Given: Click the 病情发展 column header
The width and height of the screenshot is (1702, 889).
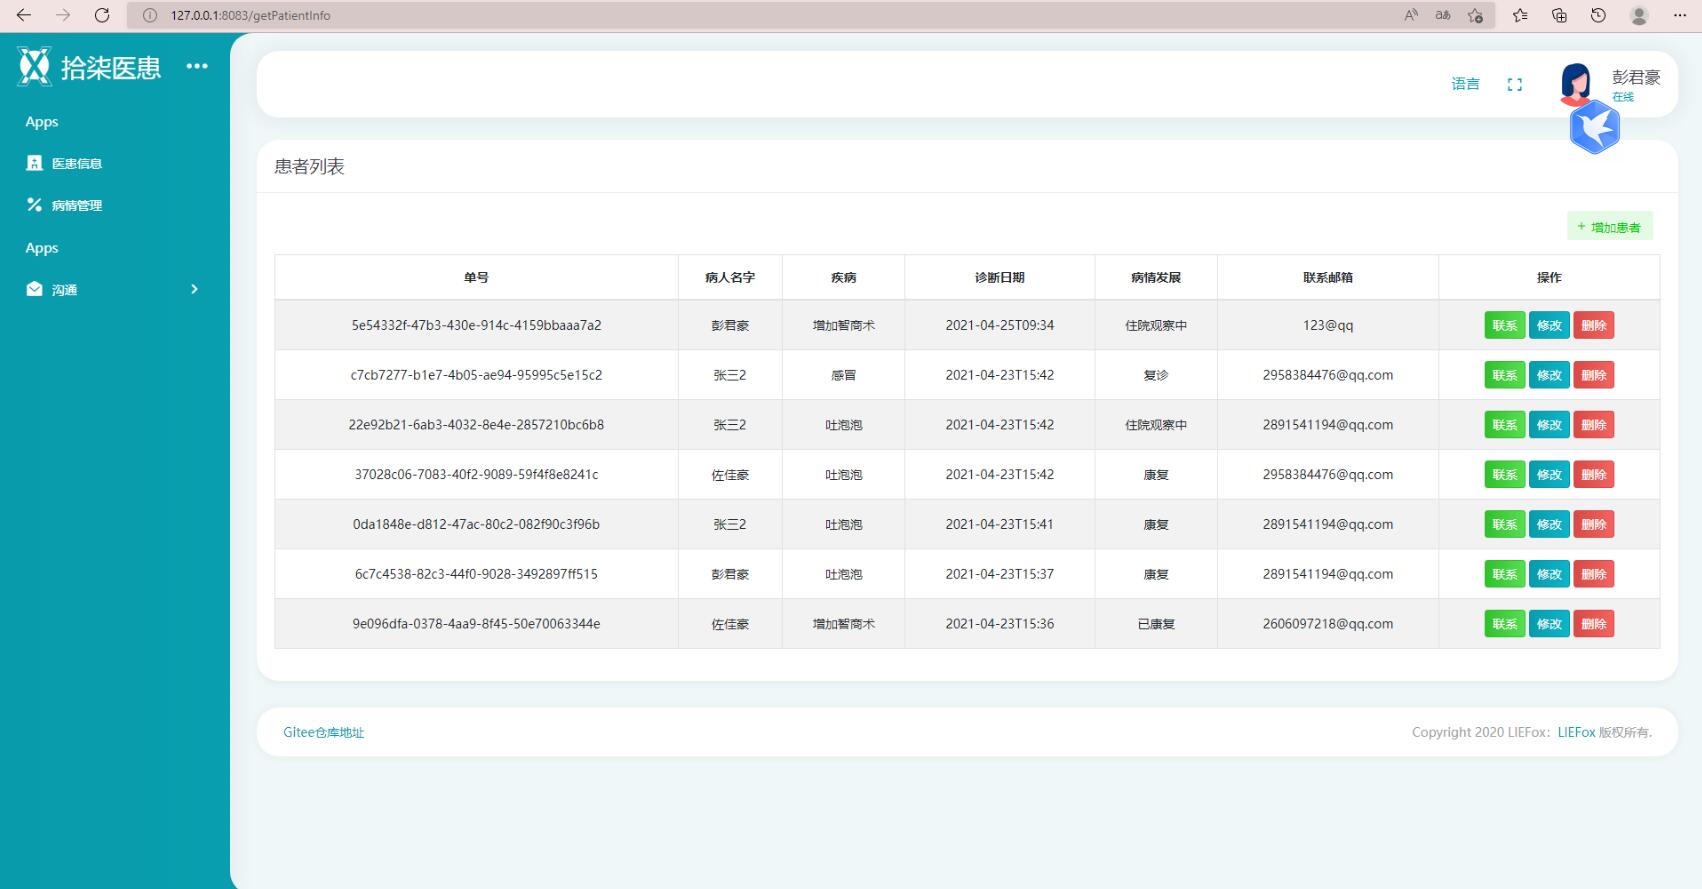Looking at the screenshot, I should point(1156,277).
